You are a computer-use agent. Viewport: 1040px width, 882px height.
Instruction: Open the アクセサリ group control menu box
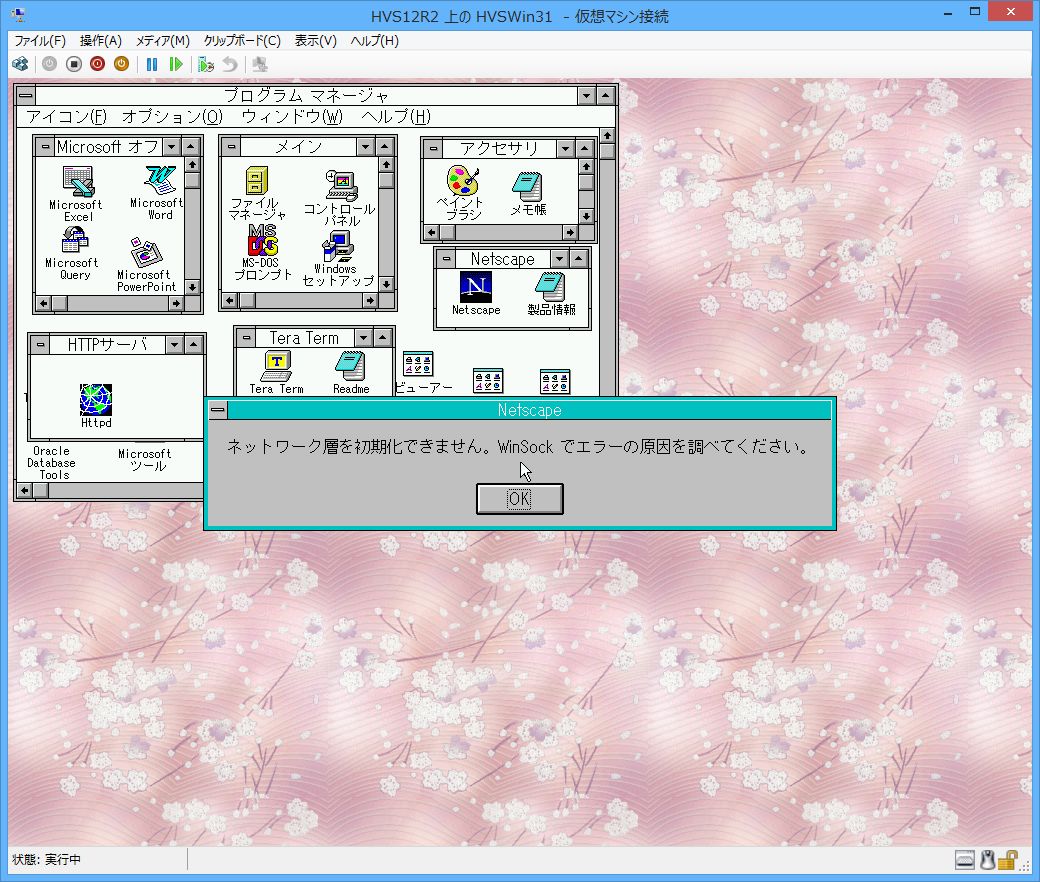coord(433,148)
